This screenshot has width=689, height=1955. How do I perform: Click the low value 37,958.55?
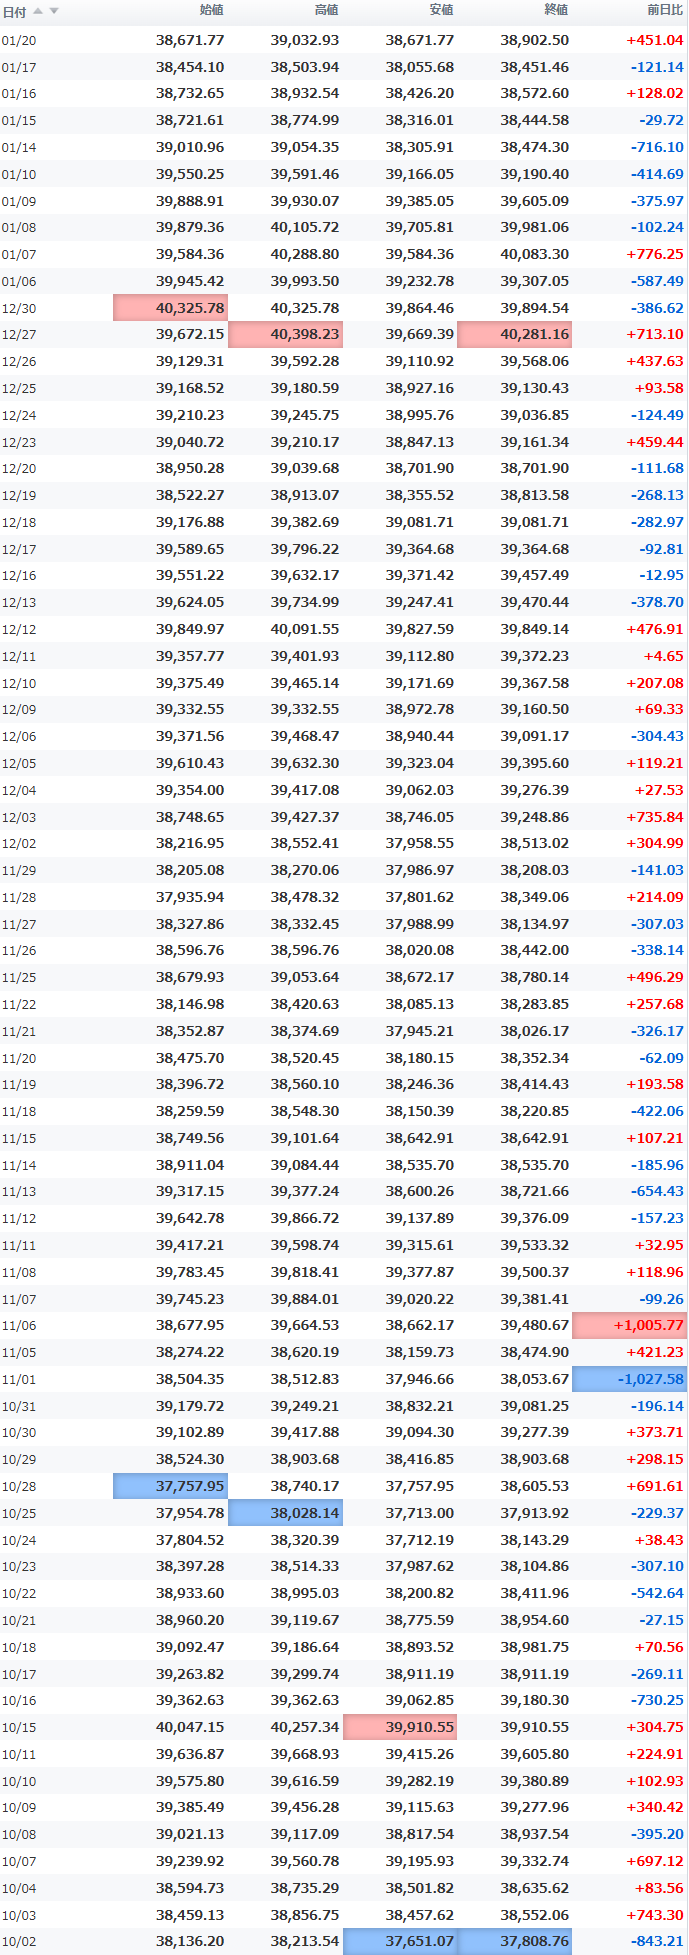419,843
